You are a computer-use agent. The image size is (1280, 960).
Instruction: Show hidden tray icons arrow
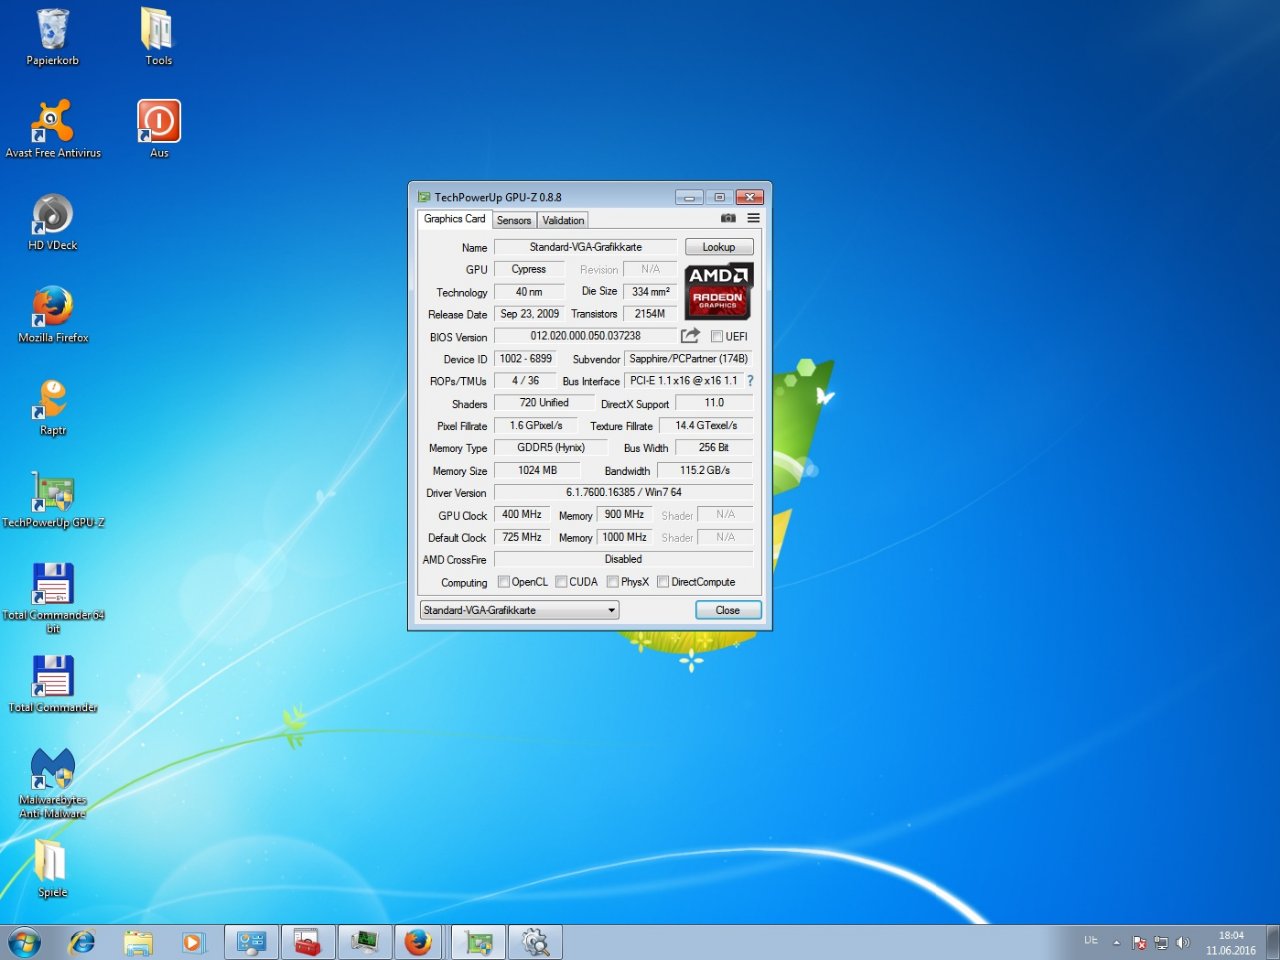[1116, 943]
